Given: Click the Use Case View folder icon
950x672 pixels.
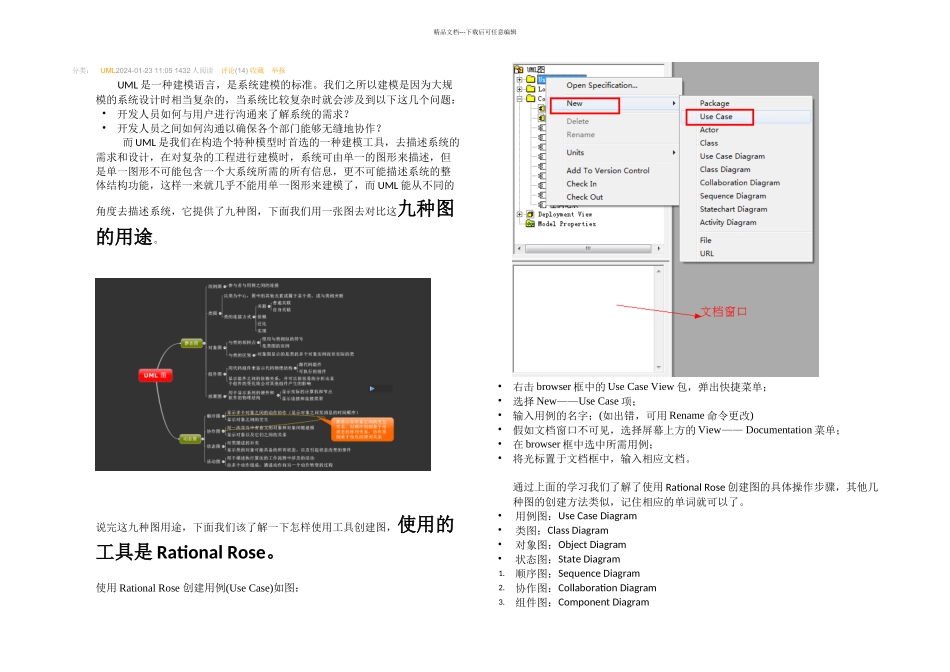Looking at the screenshot, I should coord(531,79).
